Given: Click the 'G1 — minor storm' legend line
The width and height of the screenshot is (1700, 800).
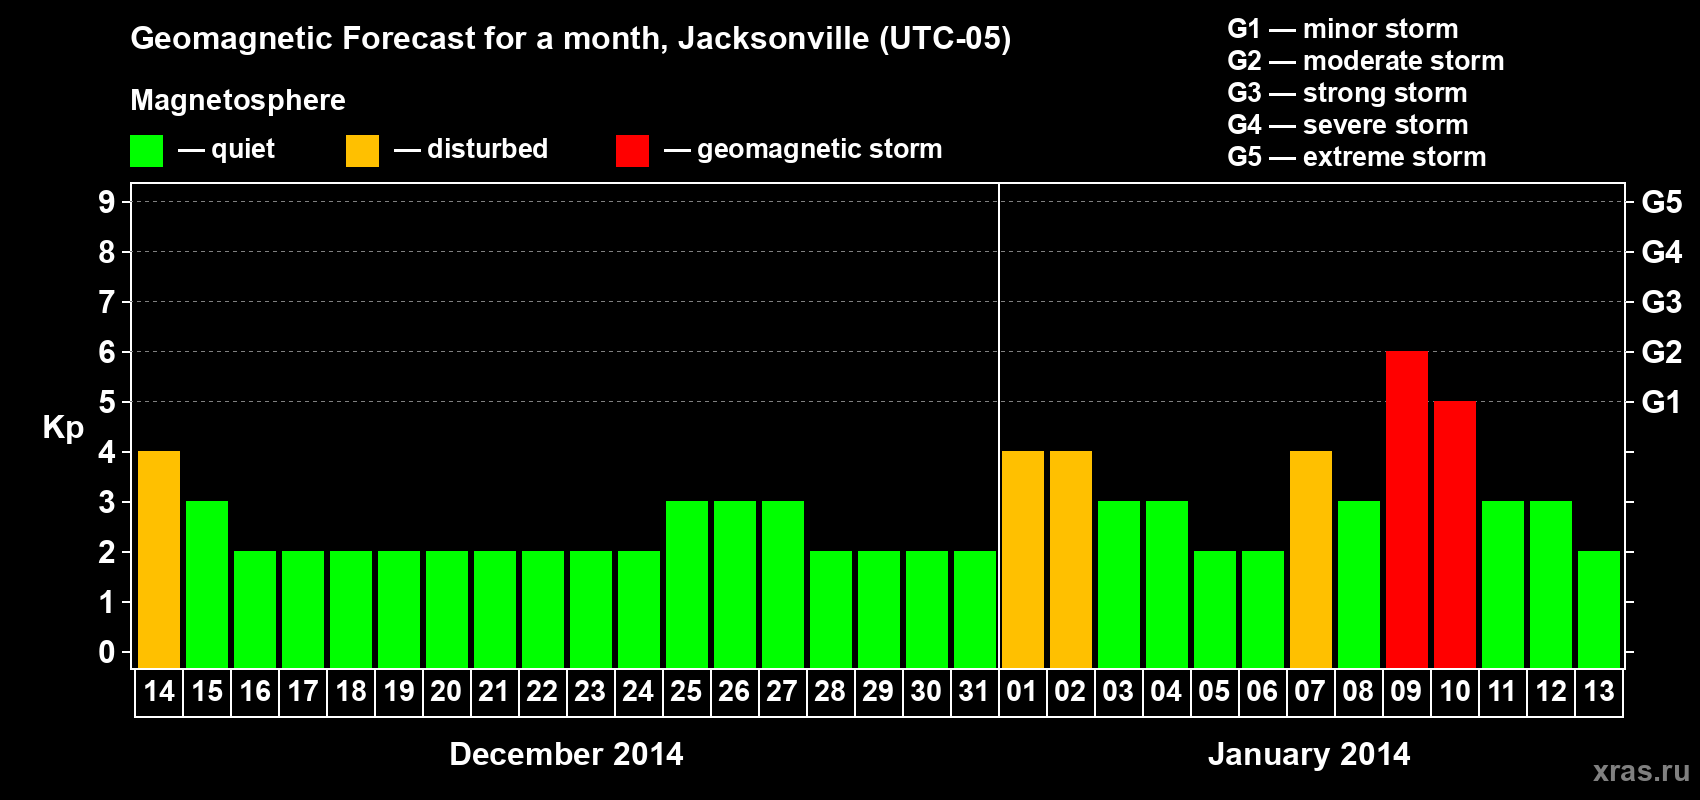Looking at the screenshot, I should coord(1342,29).
